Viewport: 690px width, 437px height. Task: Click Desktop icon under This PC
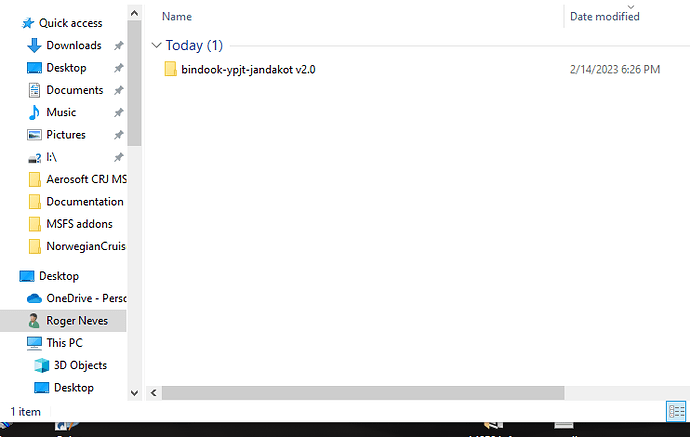click(42, 388)
